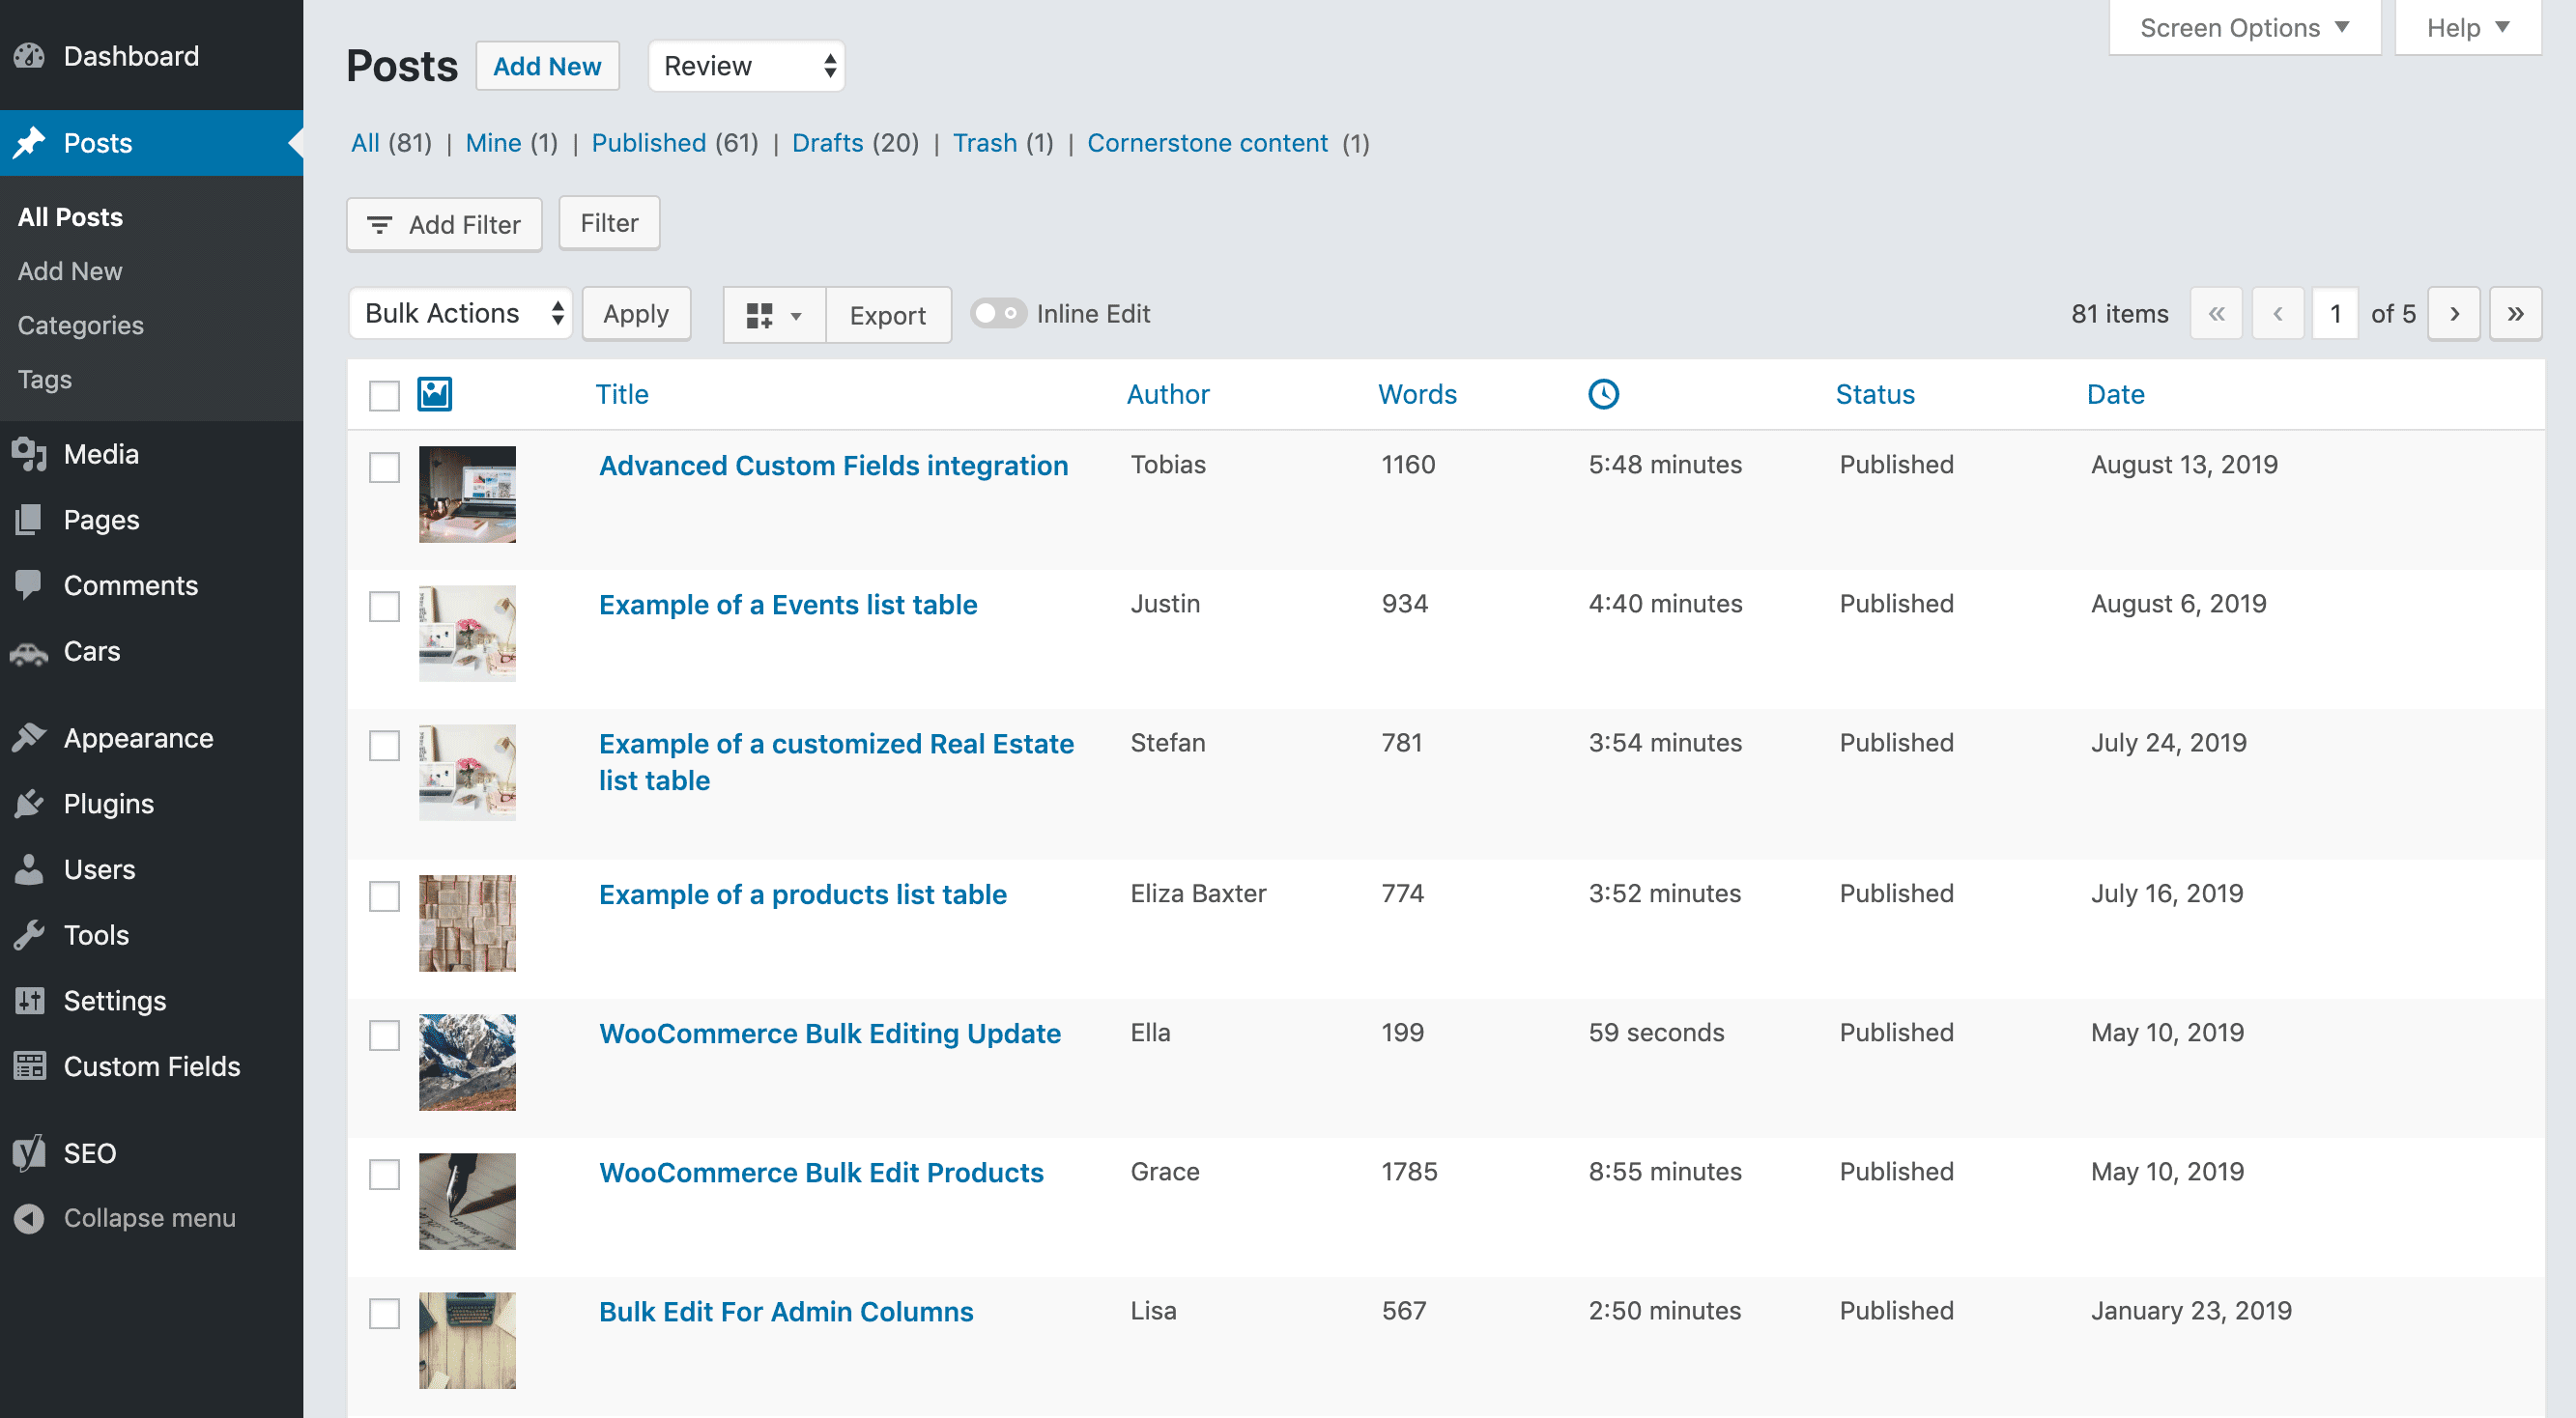Select the Example of a Events list table checkbox
This screenshot has width=2576, height=1418.
tap(384, 606)
